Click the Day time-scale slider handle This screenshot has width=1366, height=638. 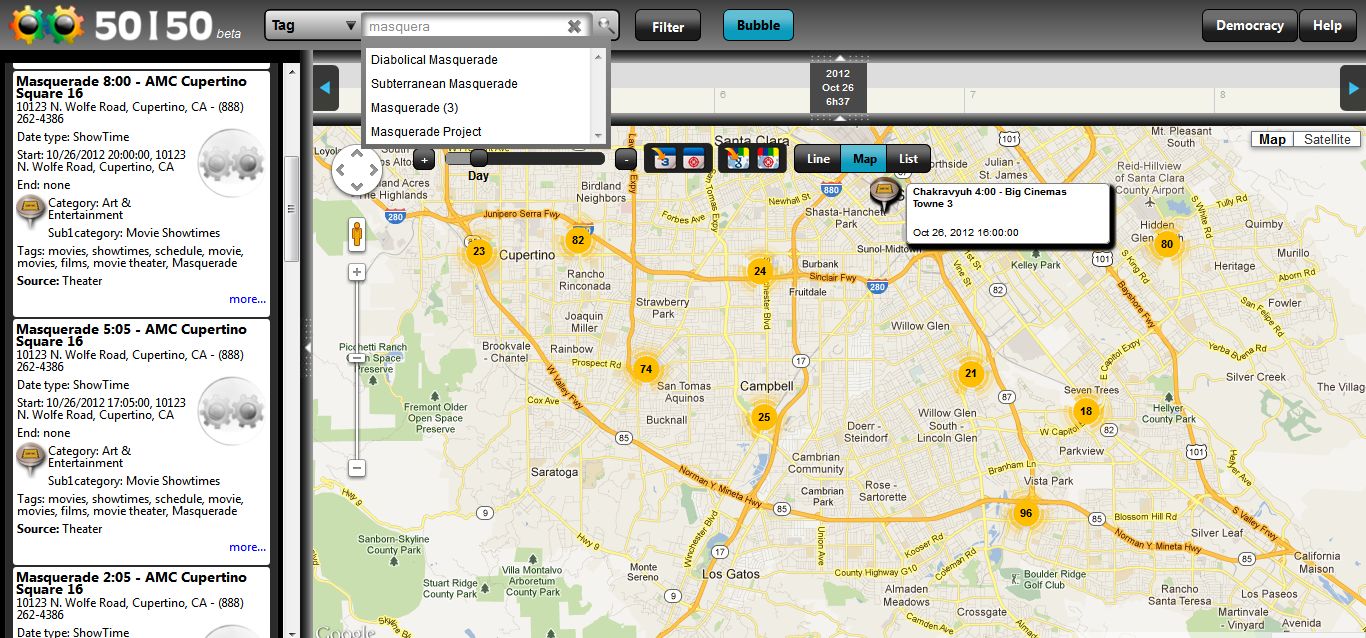click(479, 158)
